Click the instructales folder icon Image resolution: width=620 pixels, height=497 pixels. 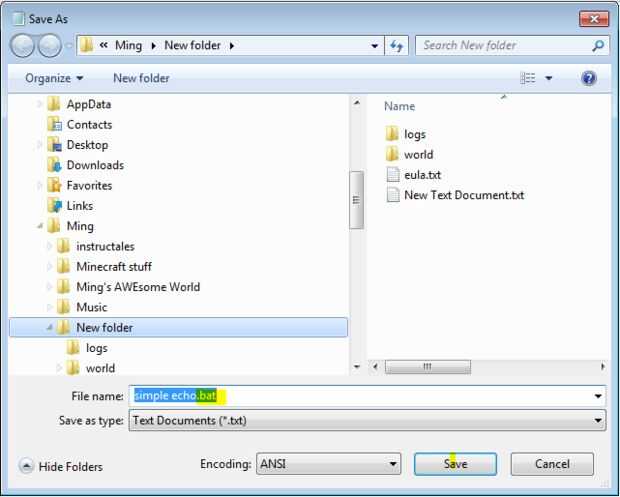[x=63, y=246]
